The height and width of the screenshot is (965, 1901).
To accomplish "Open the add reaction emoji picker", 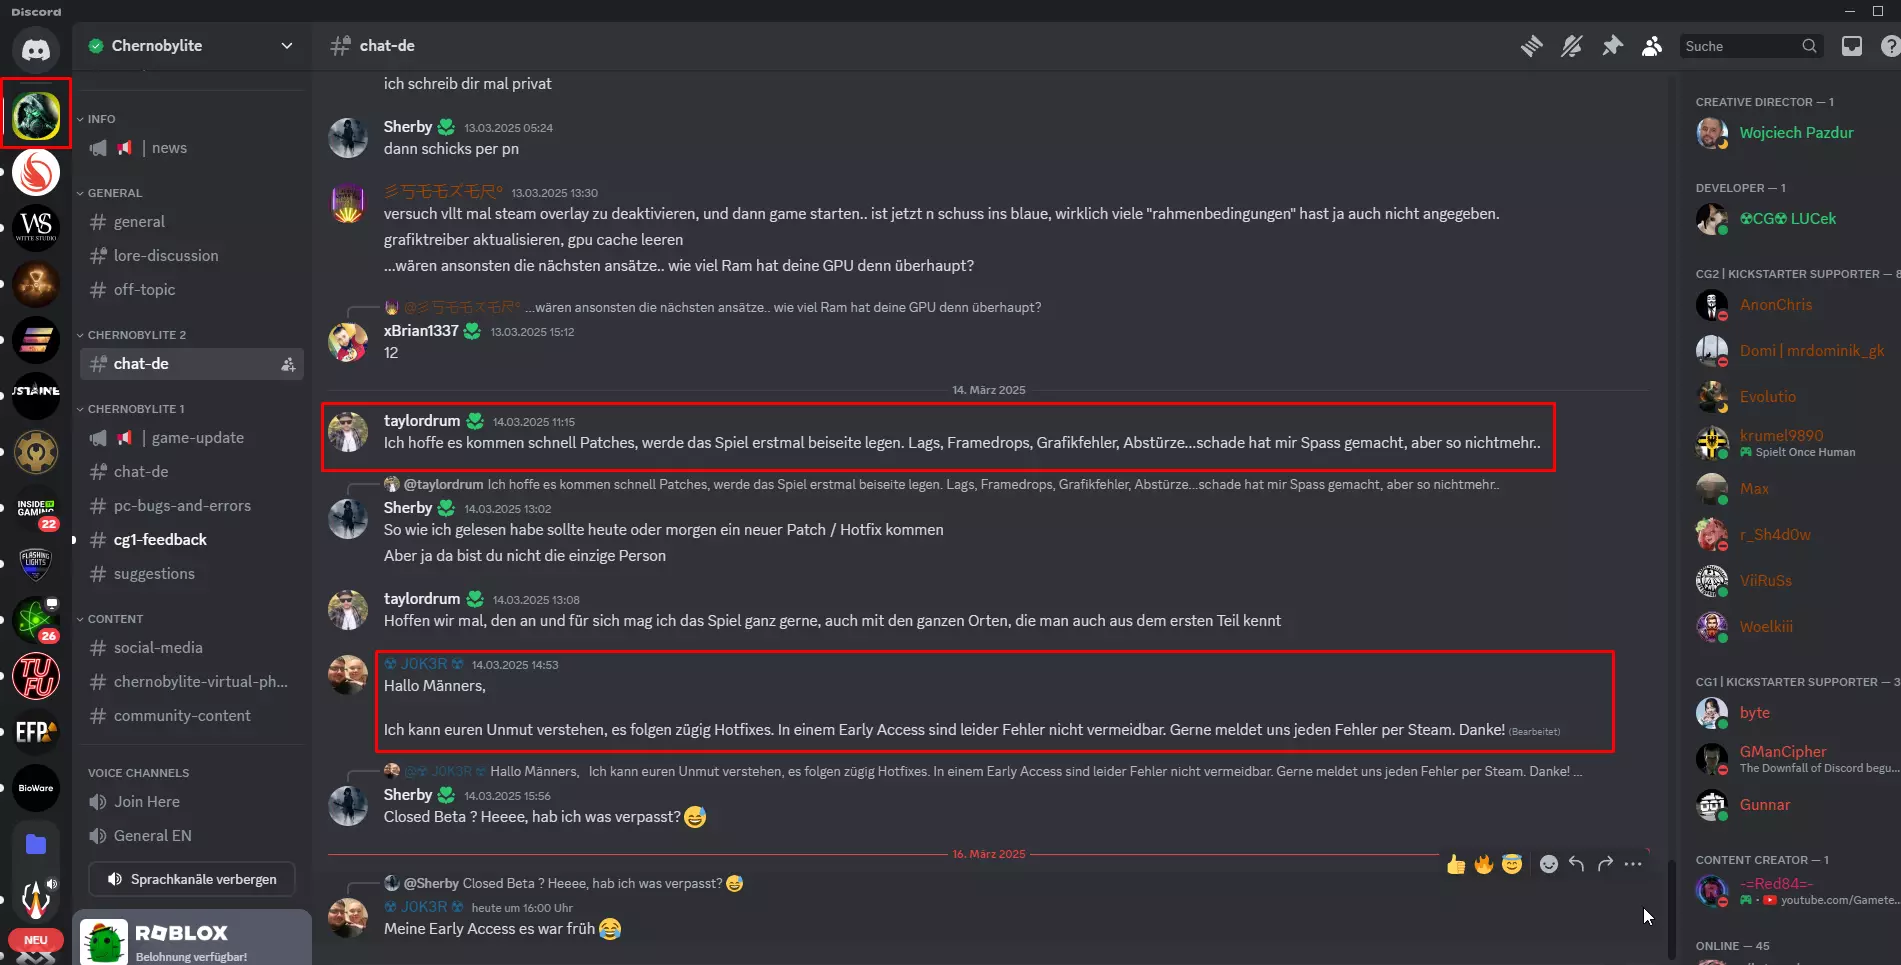I will pos(1548,864).
